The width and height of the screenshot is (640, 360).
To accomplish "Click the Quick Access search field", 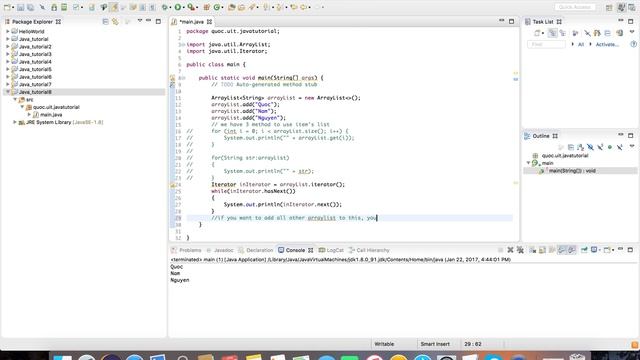I will coord(575,7).
